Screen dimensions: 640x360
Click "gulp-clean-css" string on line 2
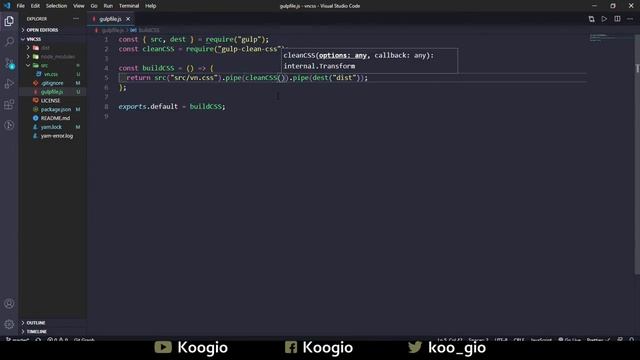250,49
